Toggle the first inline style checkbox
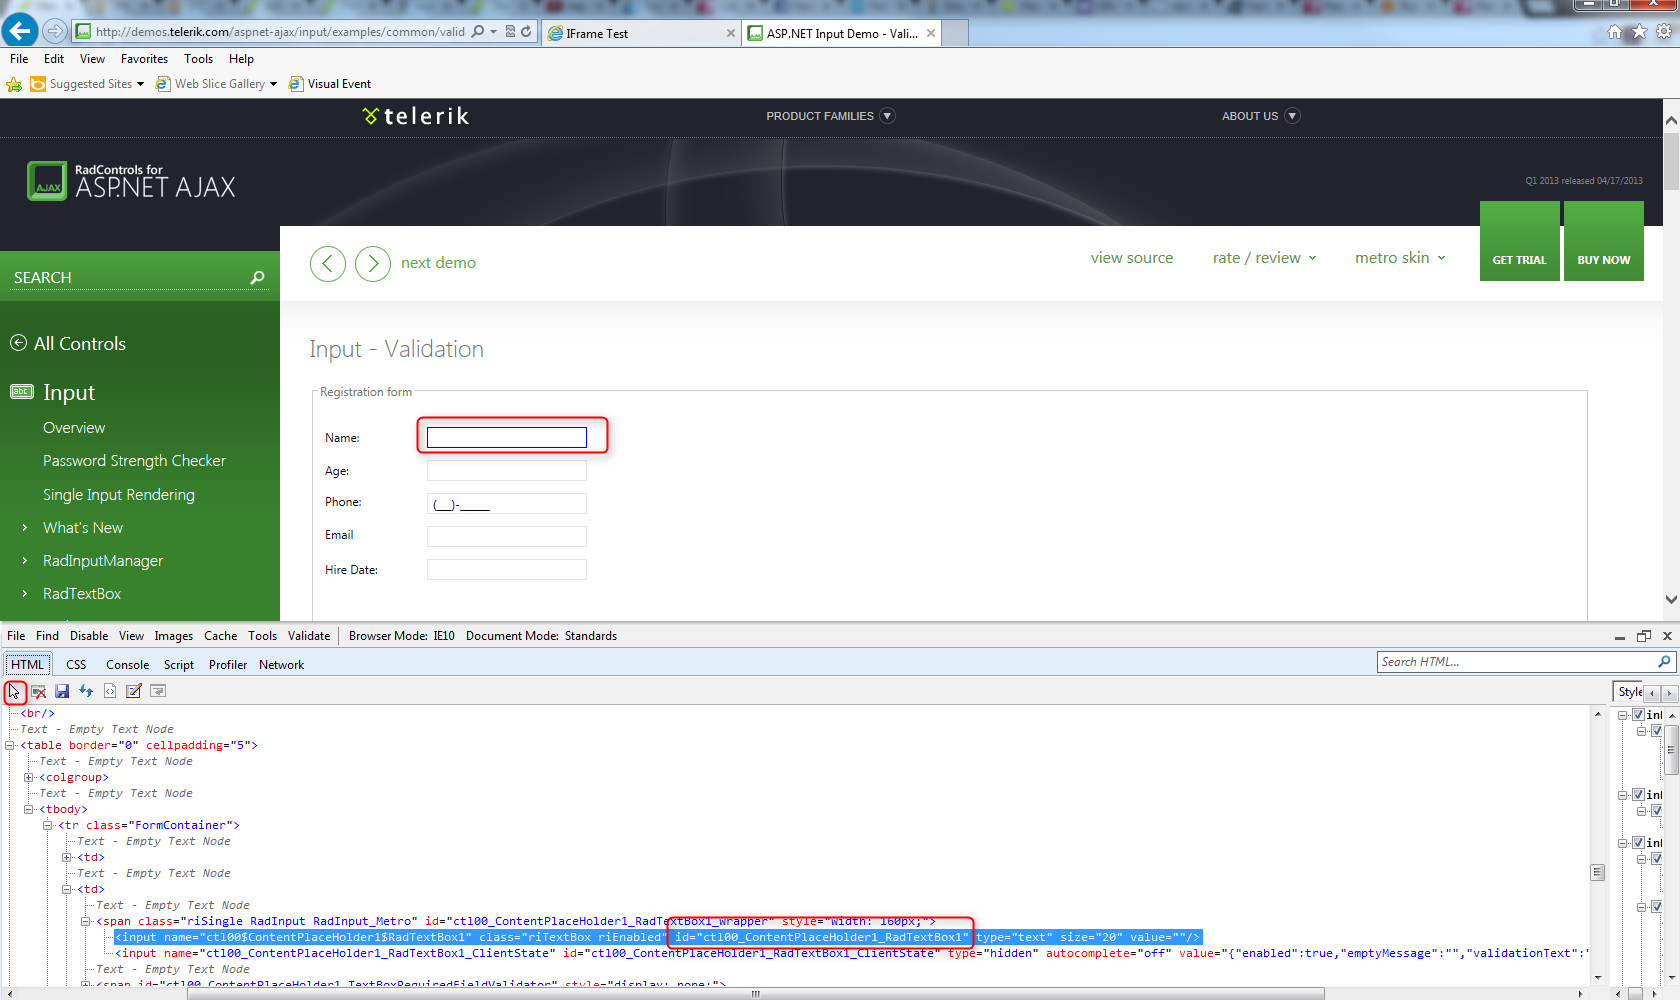 coord(1638,715)
